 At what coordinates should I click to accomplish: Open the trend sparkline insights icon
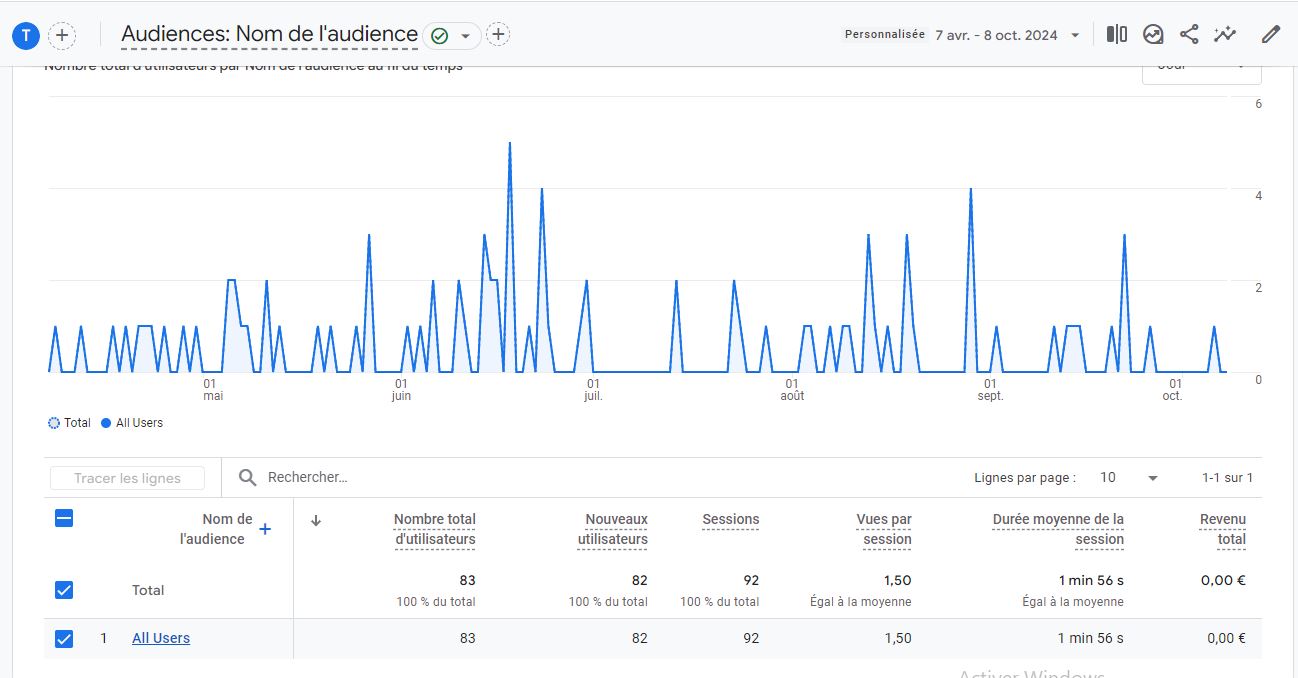(1225, 35)
